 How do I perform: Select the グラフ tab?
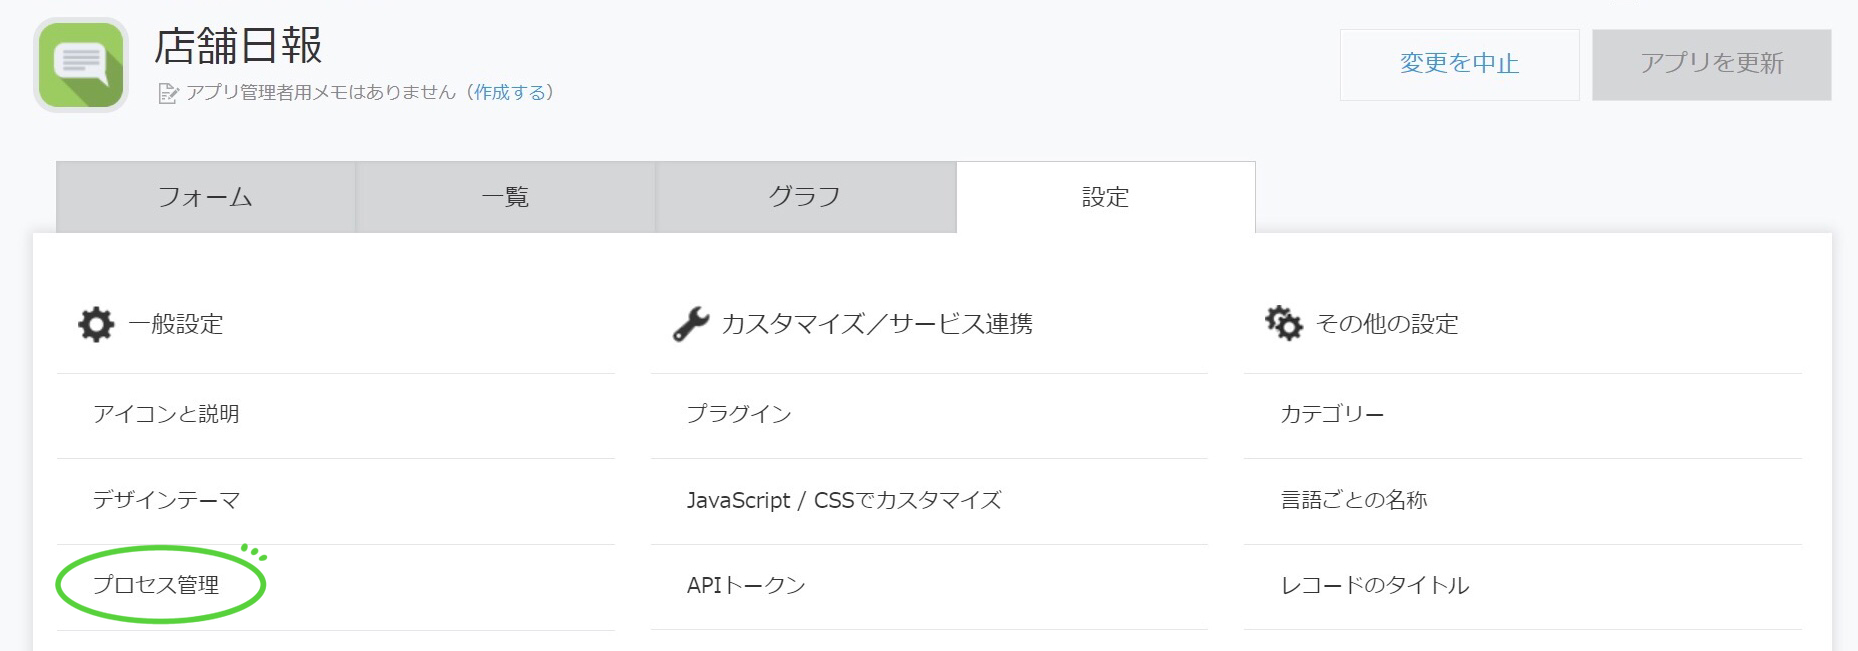pyautogui.click(x=805, y=197)
